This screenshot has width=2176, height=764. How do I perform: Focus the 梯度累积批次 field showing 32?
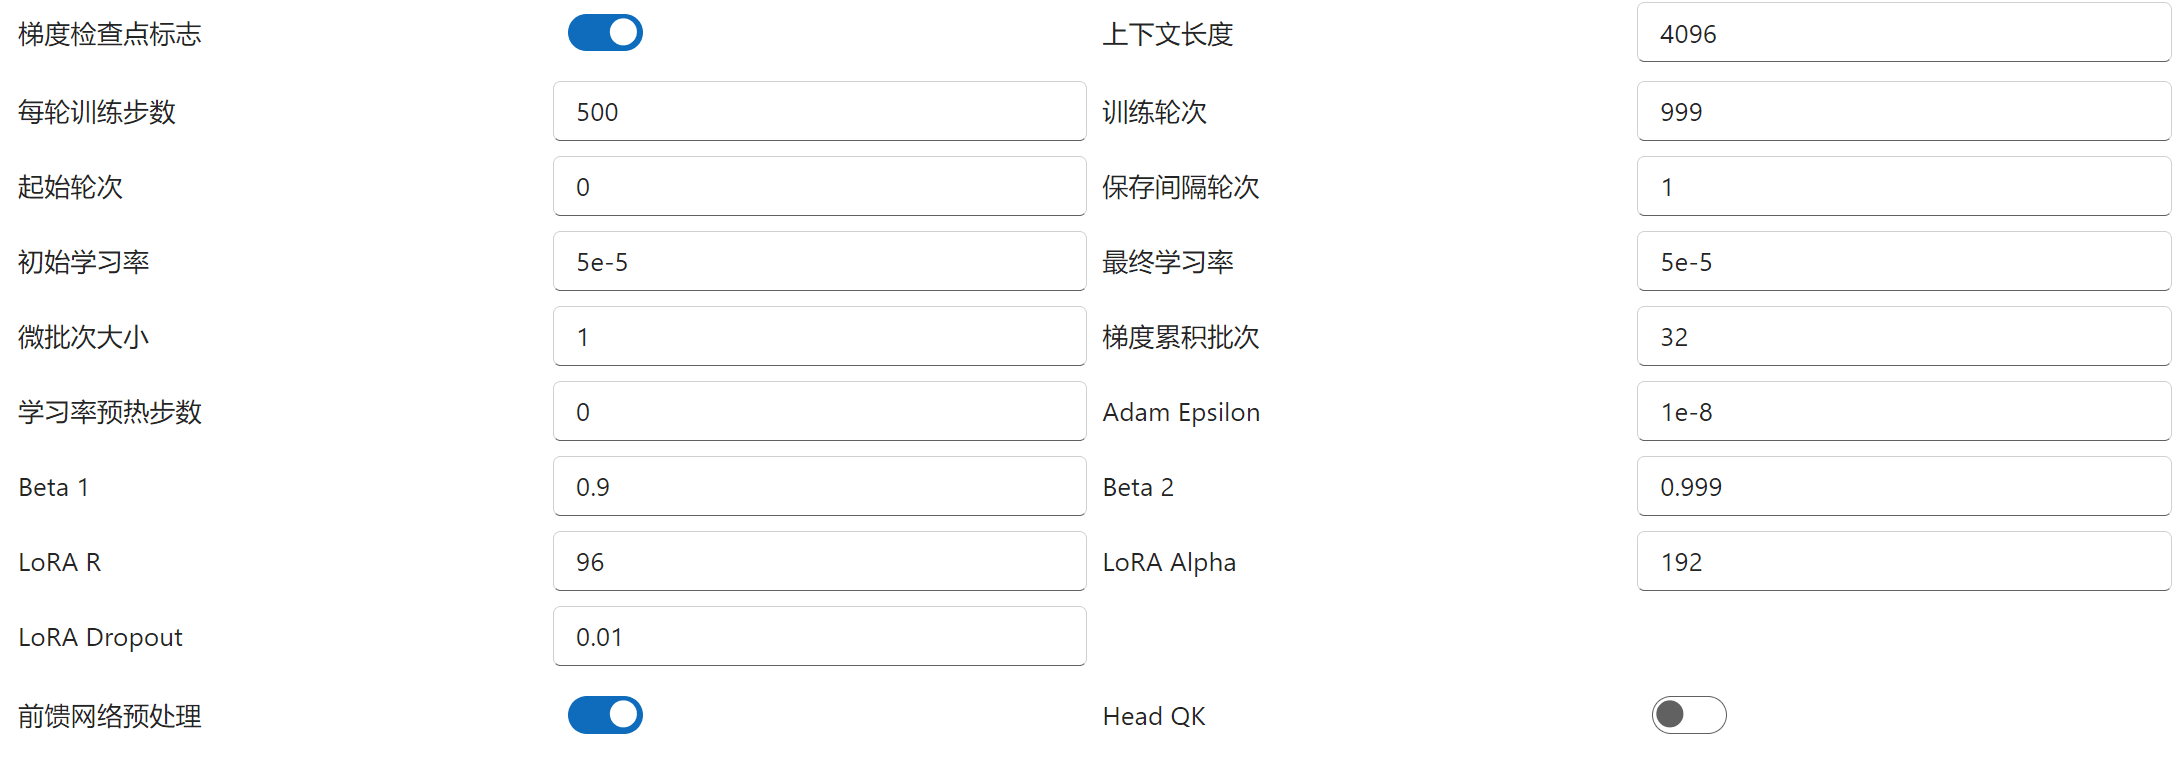1902,337
